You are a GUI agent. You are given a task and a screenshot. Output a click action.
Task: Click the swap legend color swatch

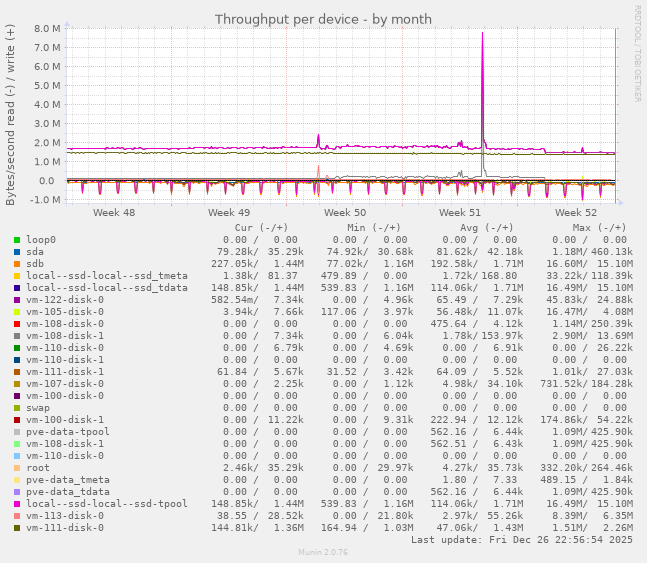[17, 408]
